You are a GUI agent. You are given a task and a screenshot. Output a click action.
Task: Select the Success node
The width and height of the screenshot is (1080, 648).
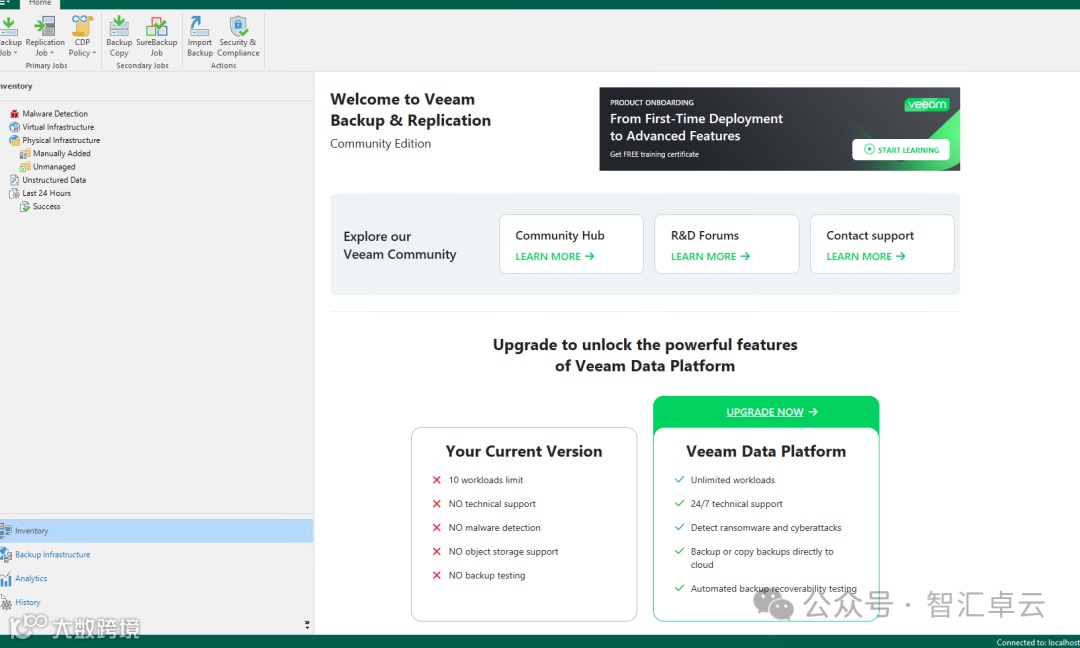tap(46, 207)
